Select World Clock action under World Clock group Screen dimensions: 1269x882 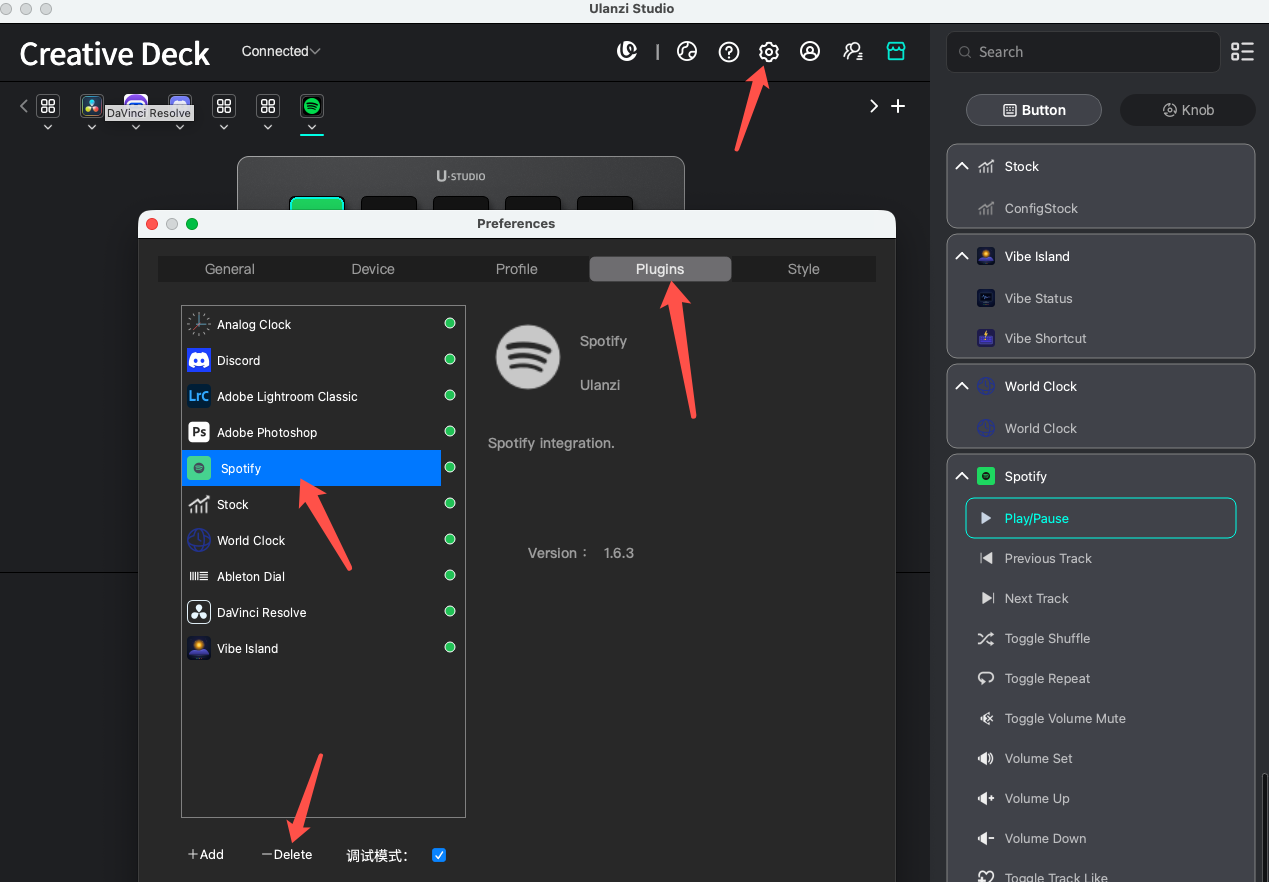tap(1101, 428)
